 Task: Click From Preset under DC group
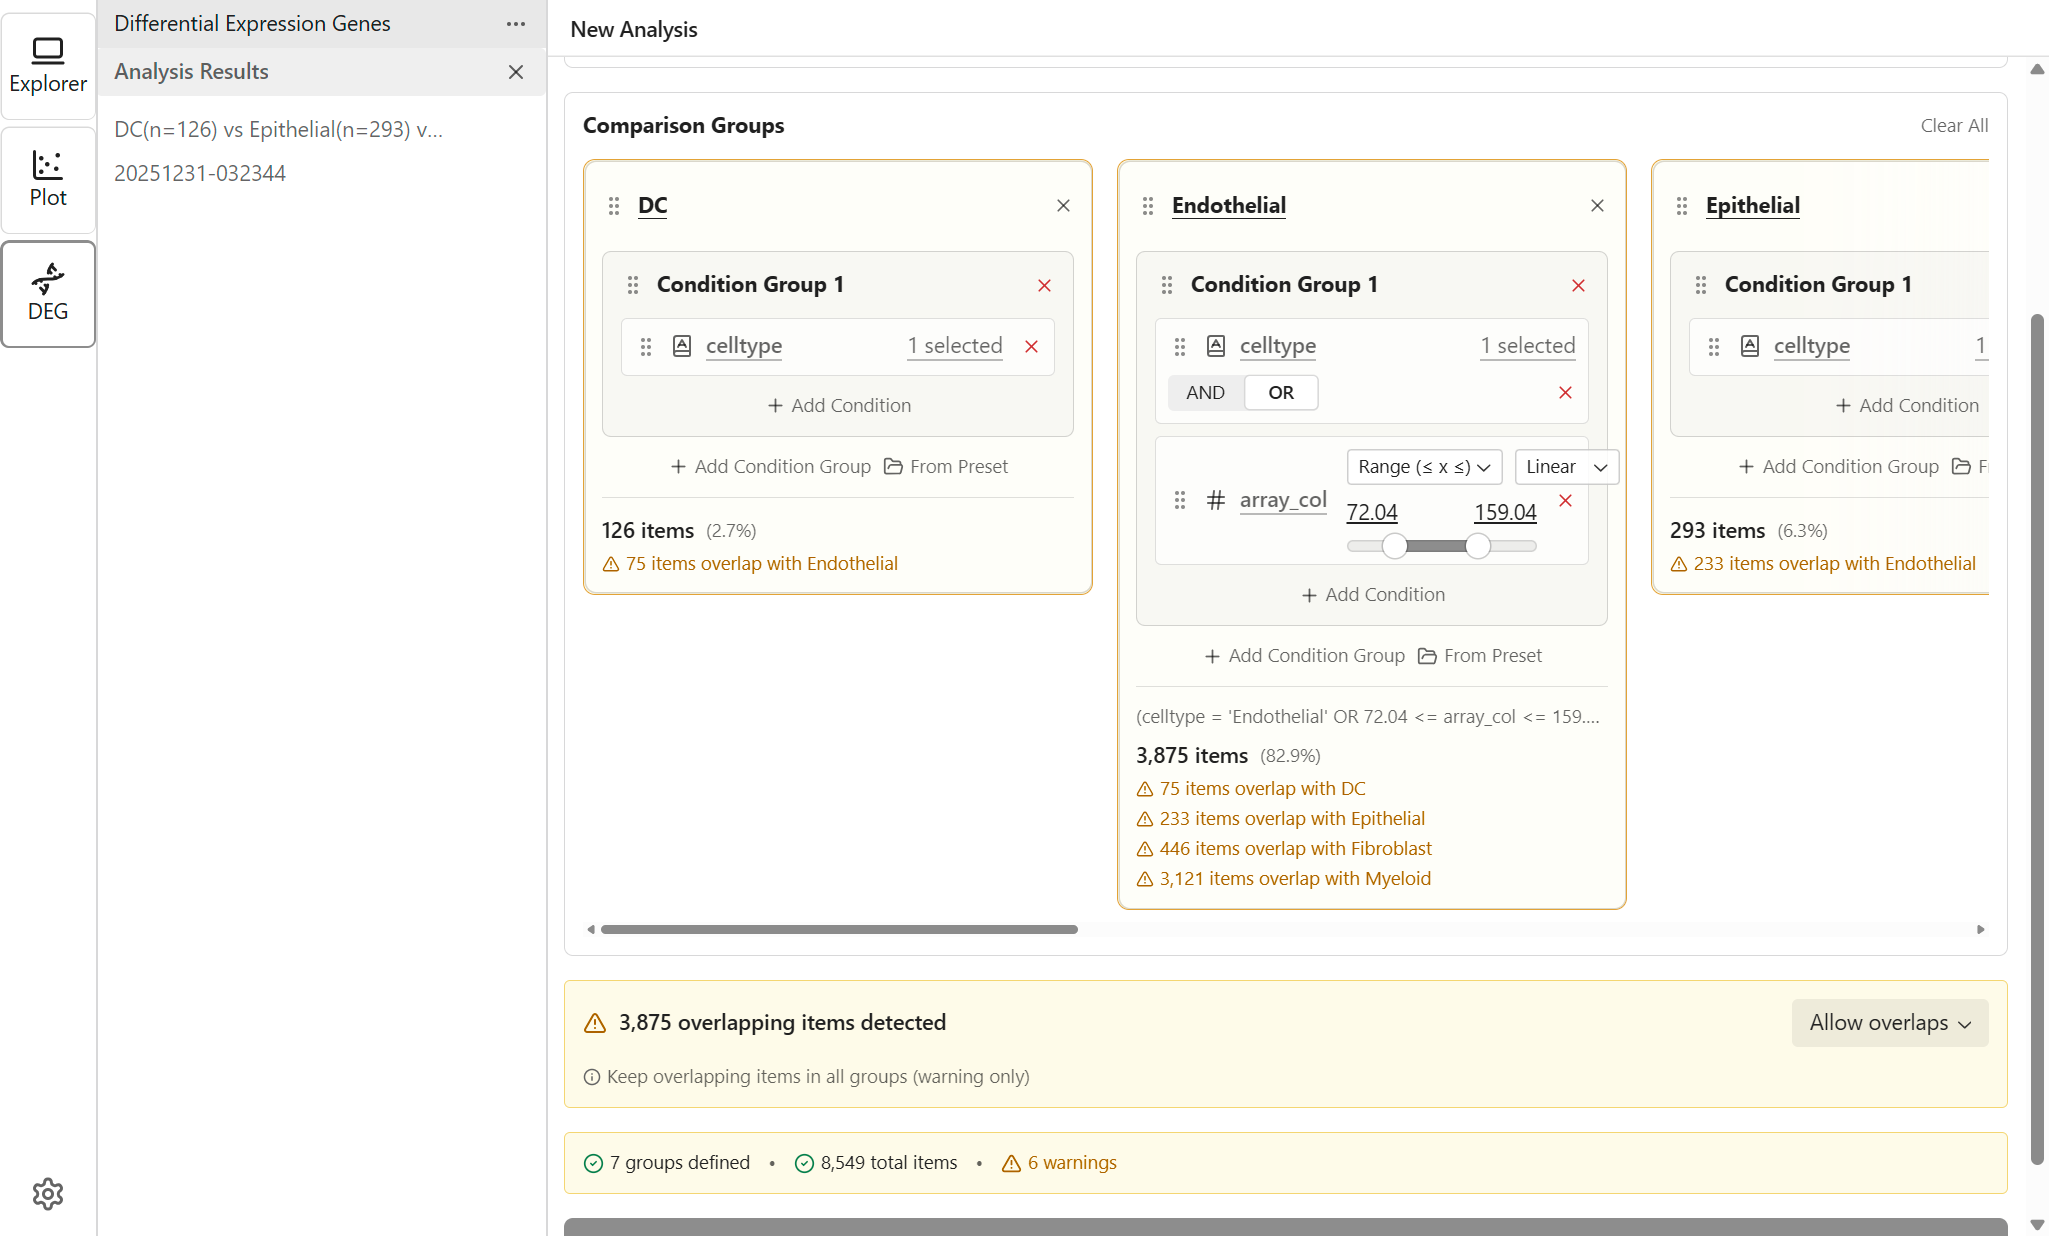946,467
